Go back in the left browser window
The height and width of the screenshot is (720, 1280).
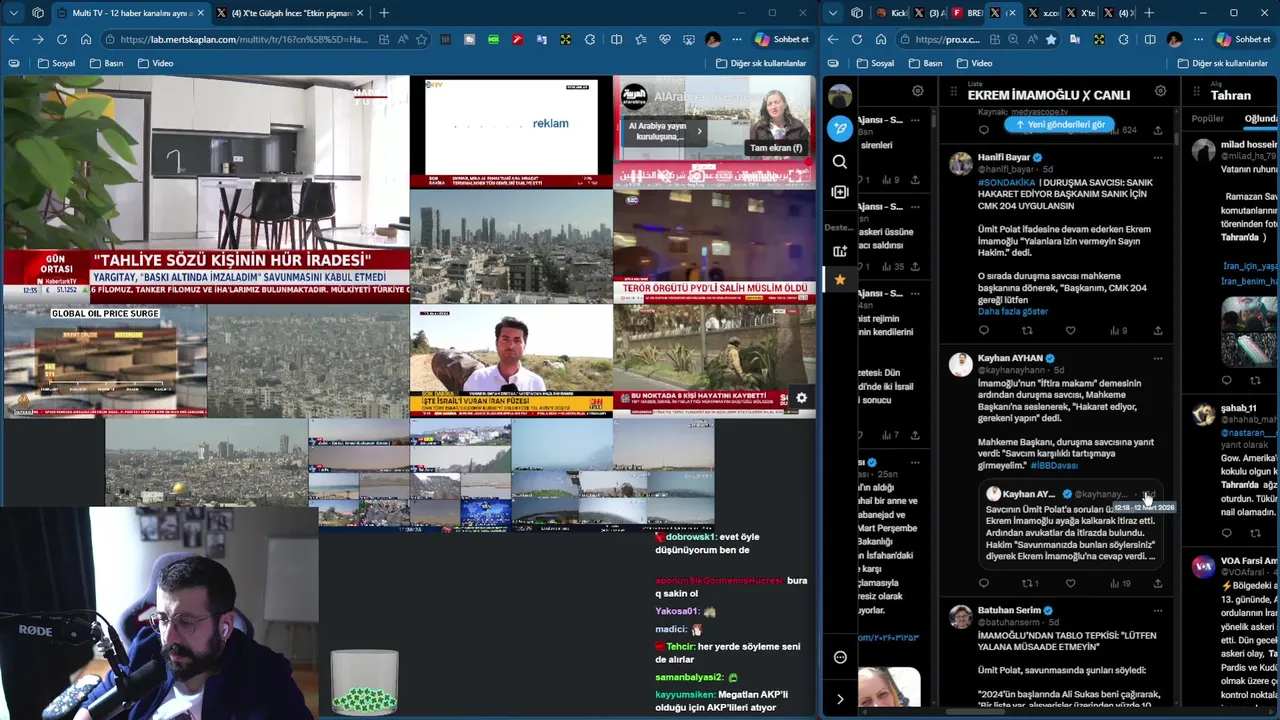(14, 39)
